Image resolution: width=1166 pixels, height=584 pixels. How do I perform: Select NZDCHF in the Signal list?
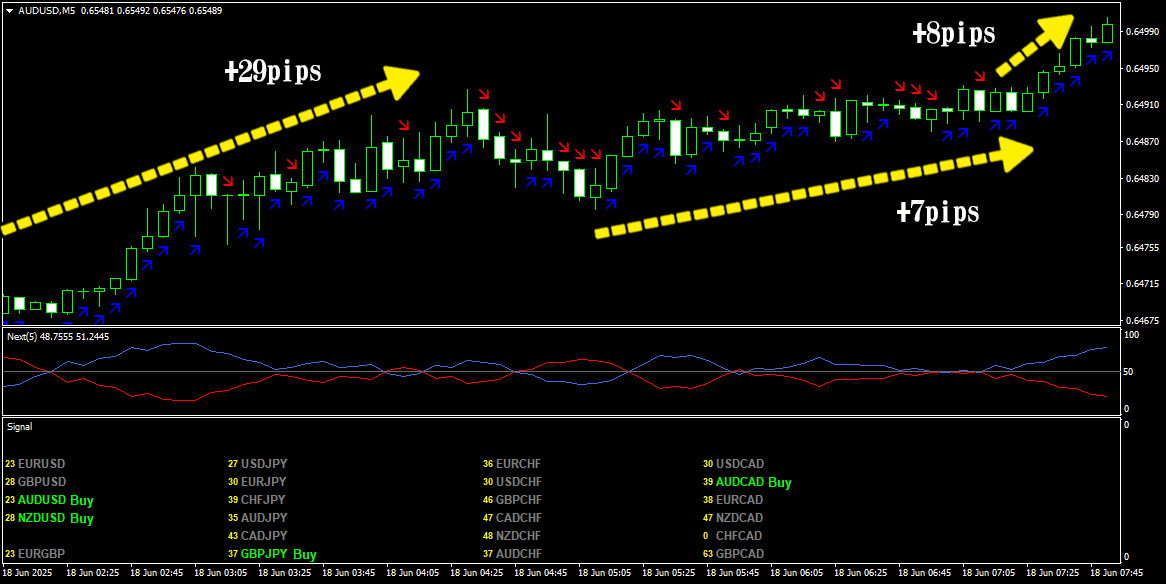(519, 536)
